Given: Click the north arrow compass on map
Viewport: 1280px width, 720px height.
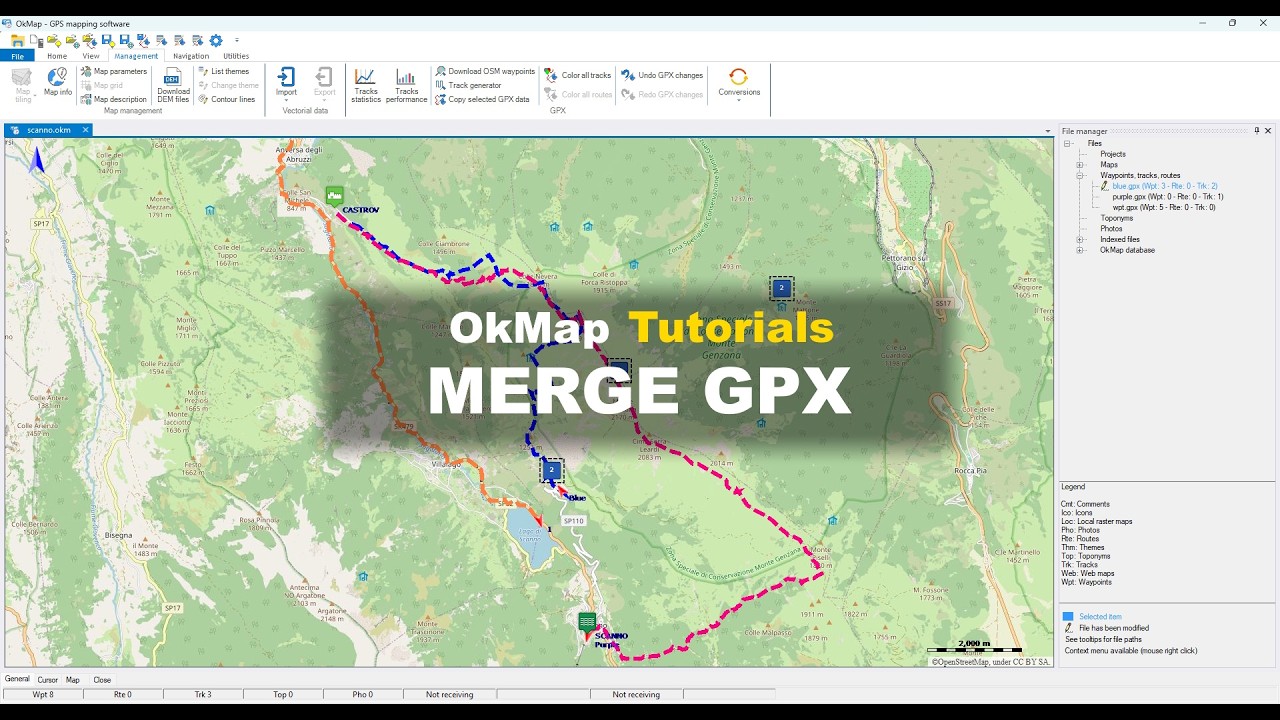Looking at the screenshot, I should tap(38, 160).
